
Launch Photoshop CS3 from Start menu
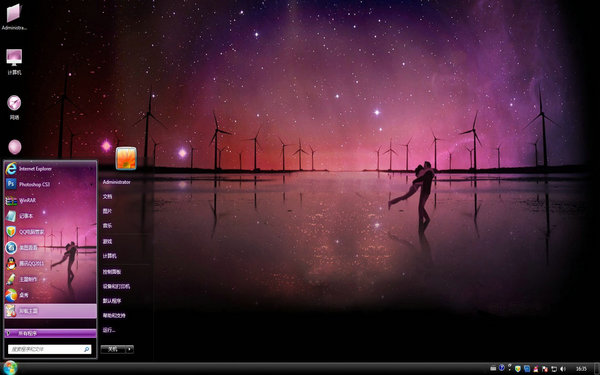(50, 184)
